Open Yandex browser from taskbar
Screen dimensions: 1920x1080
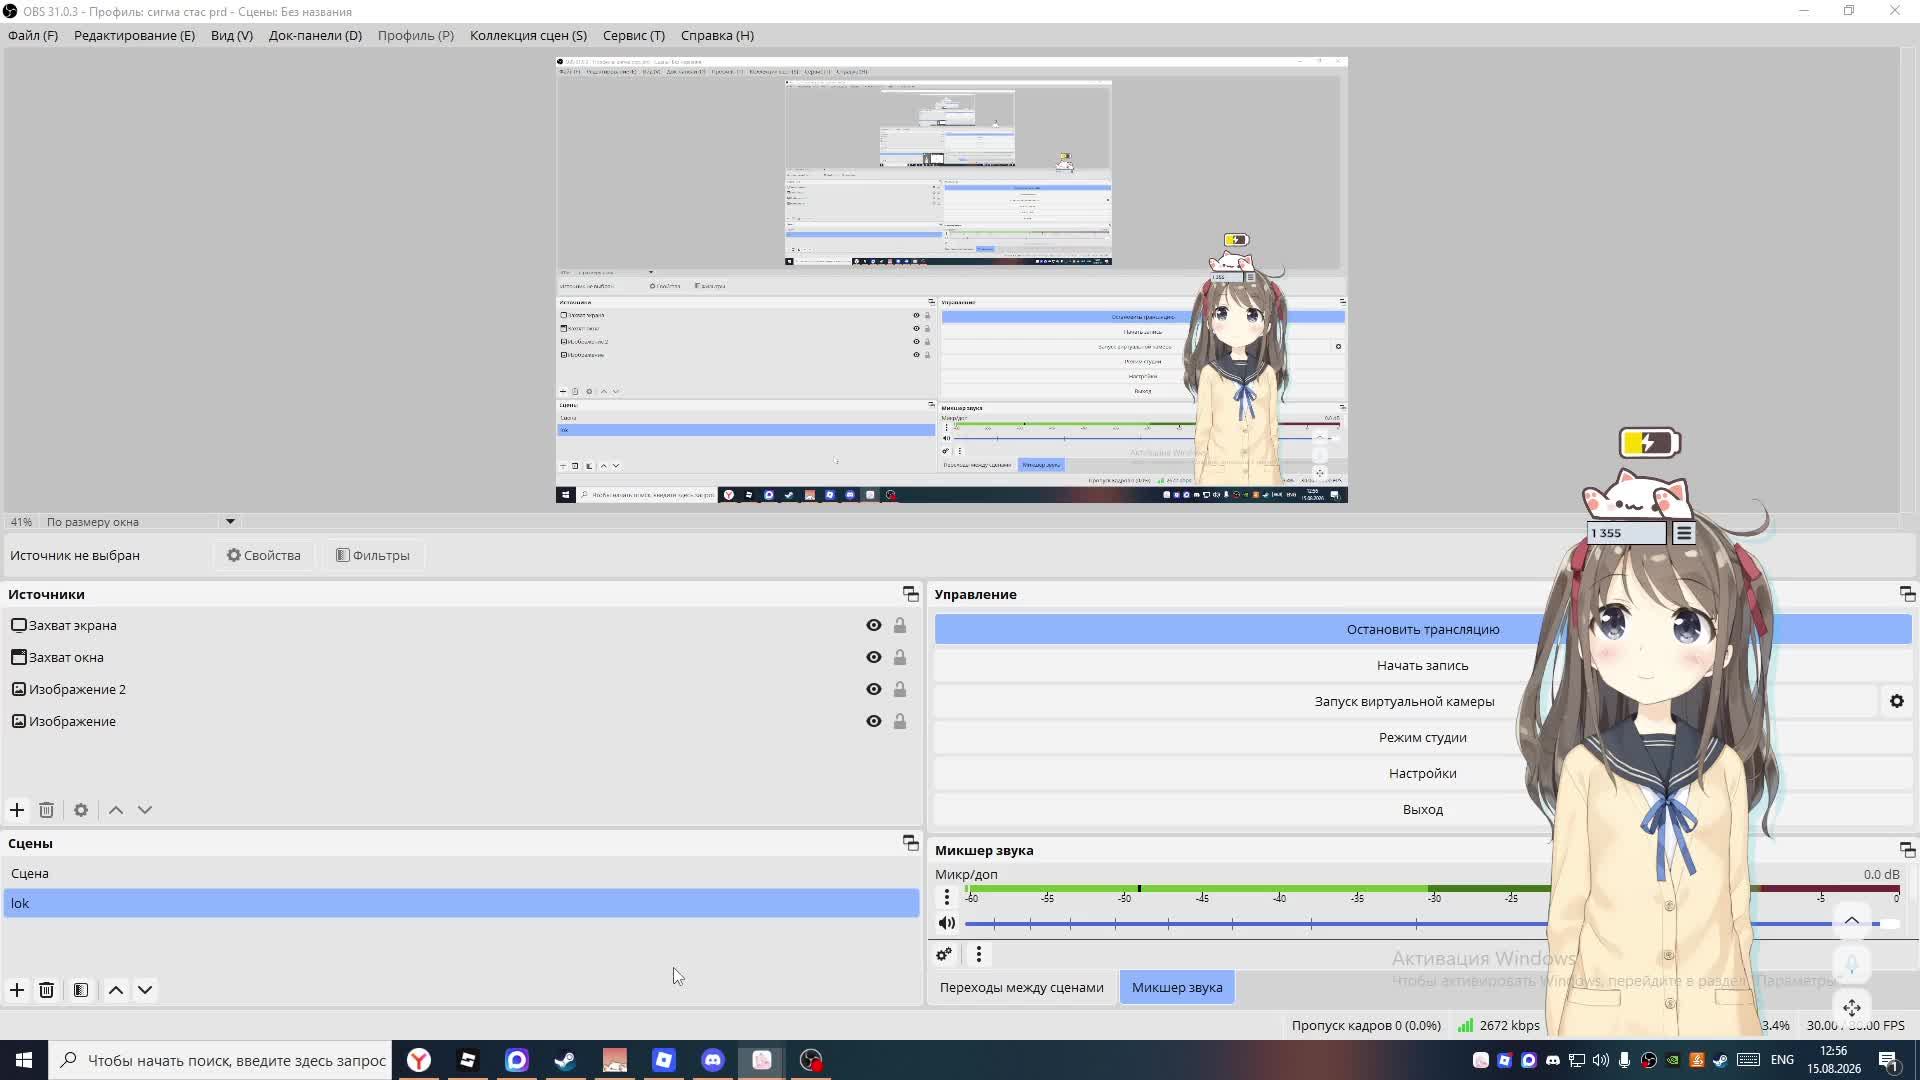coord(419,1060)
